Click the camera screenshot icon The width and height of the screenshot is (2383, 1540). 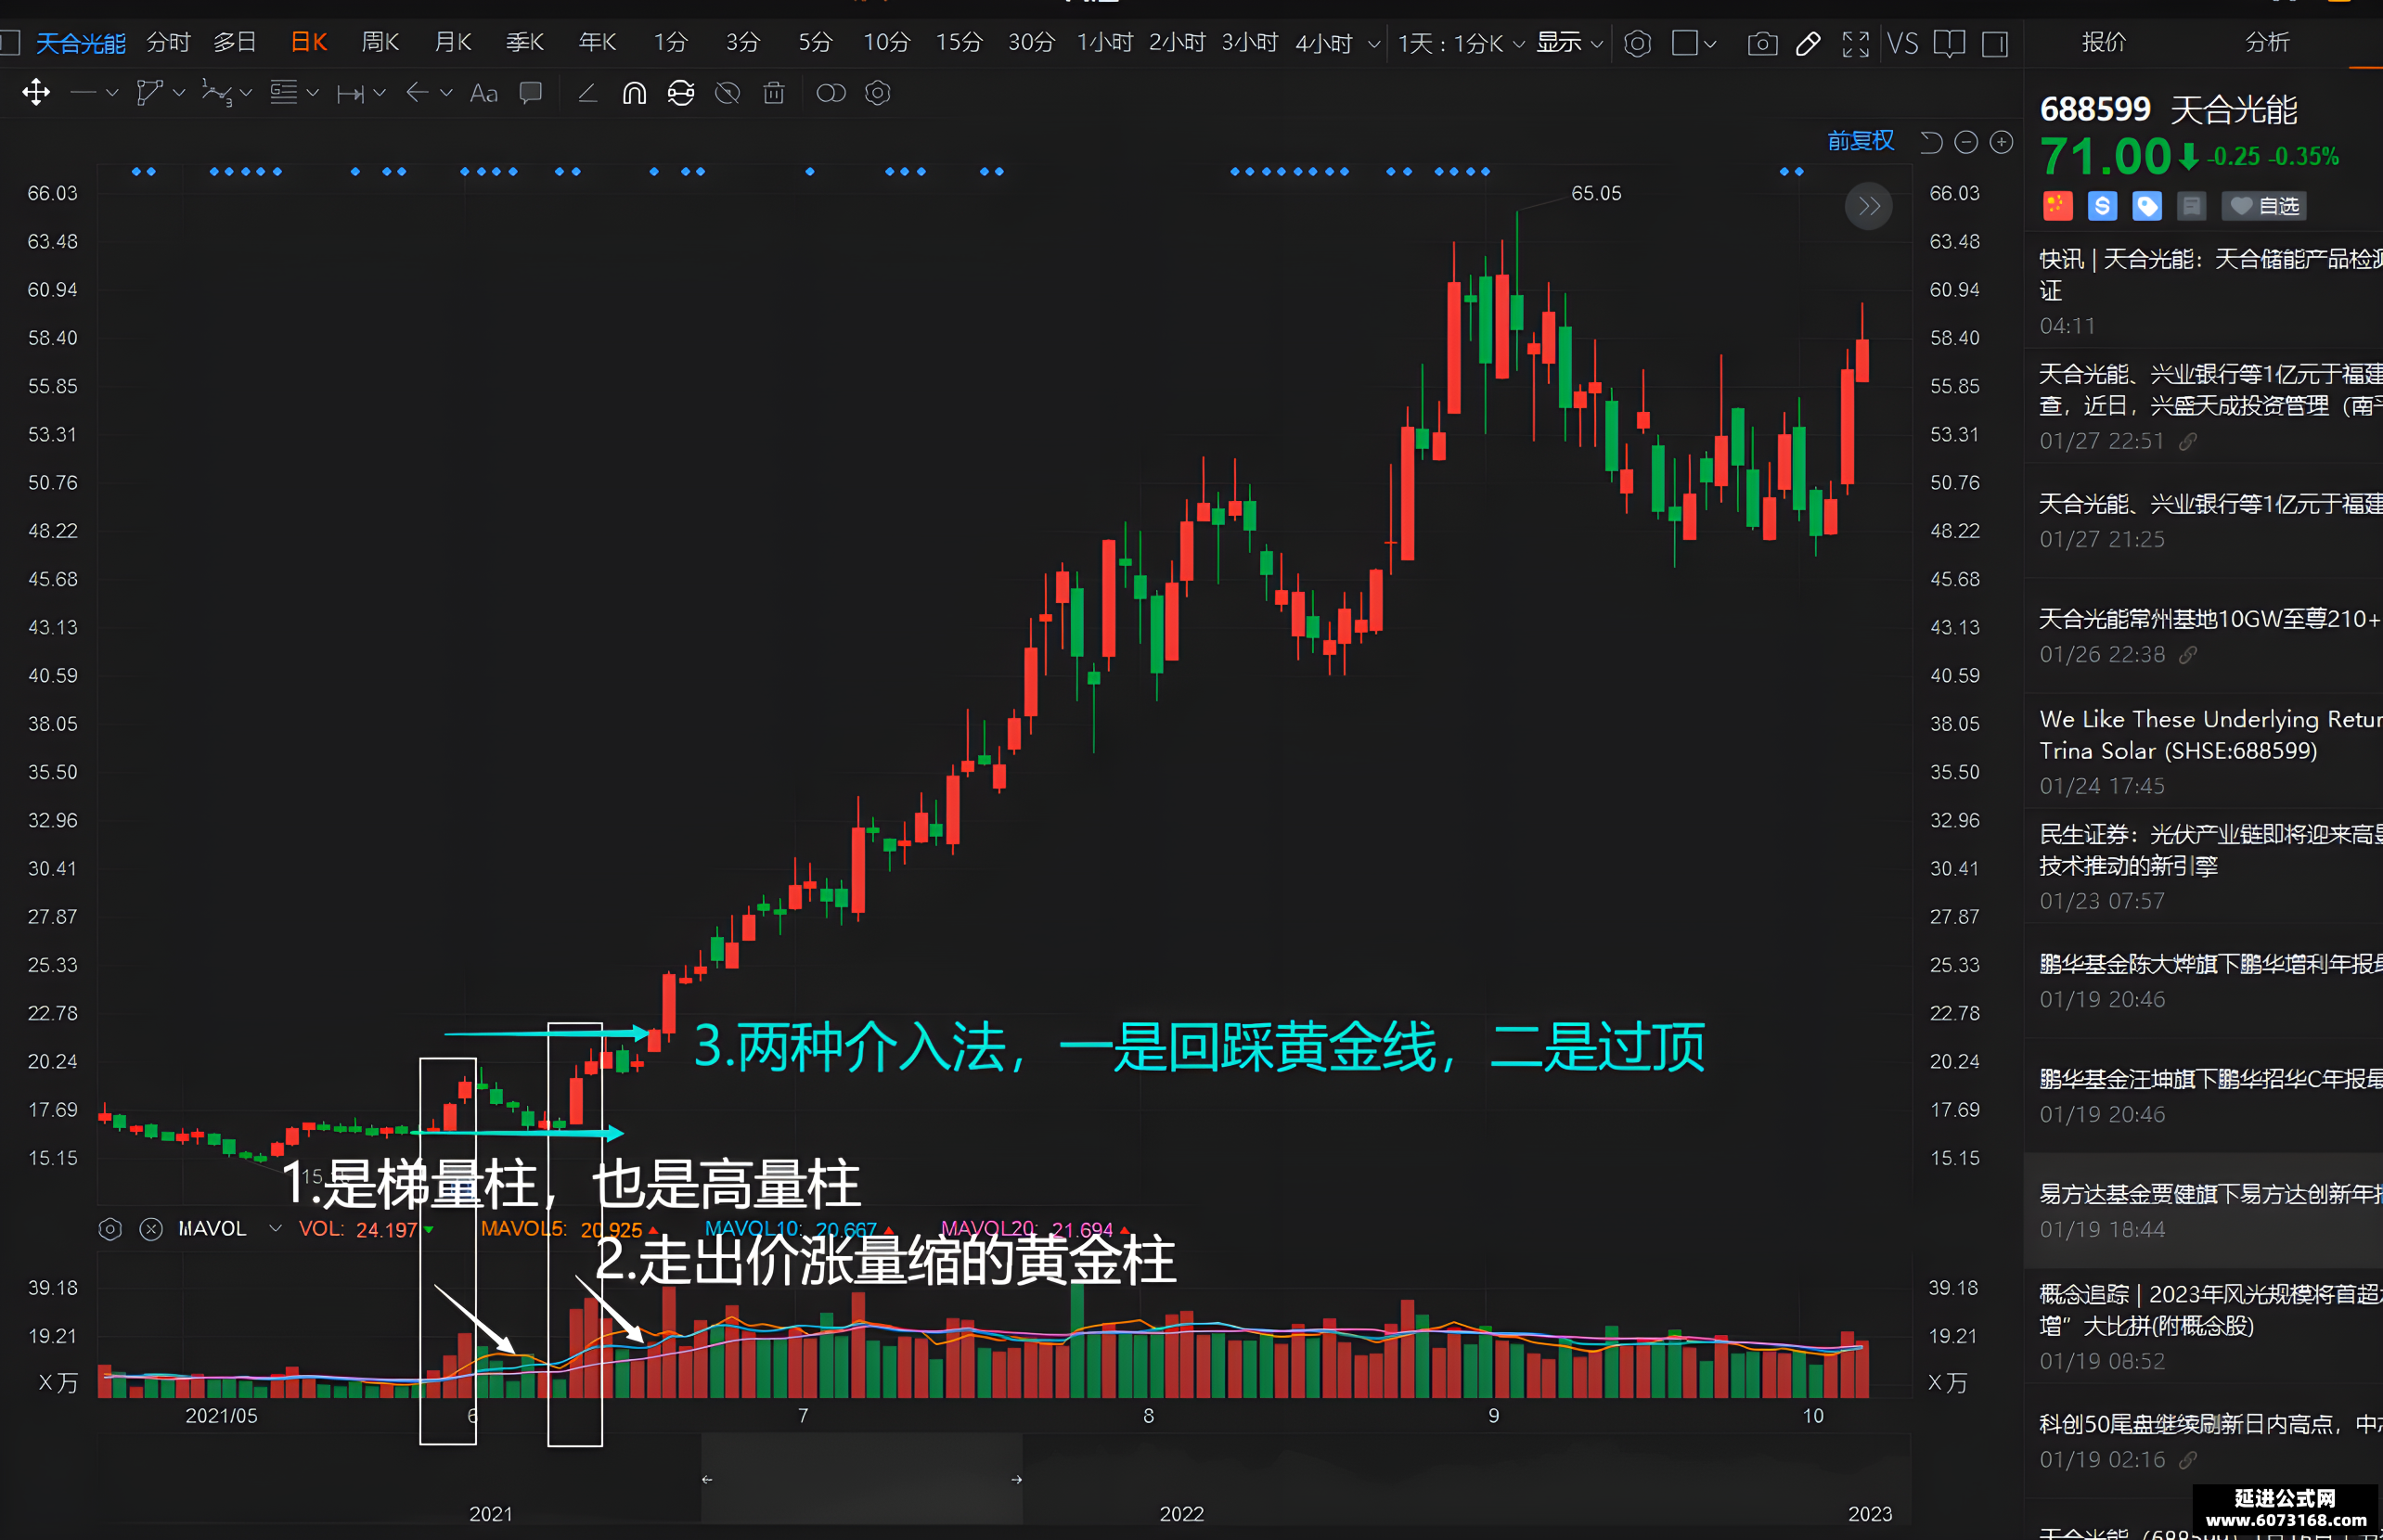(1762, 44)
